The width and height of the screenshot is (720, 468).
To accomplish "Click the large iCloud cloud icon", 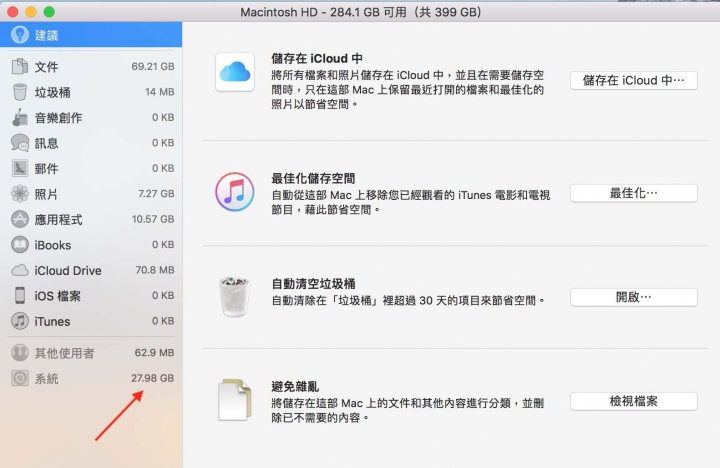I will click(235, 72).
